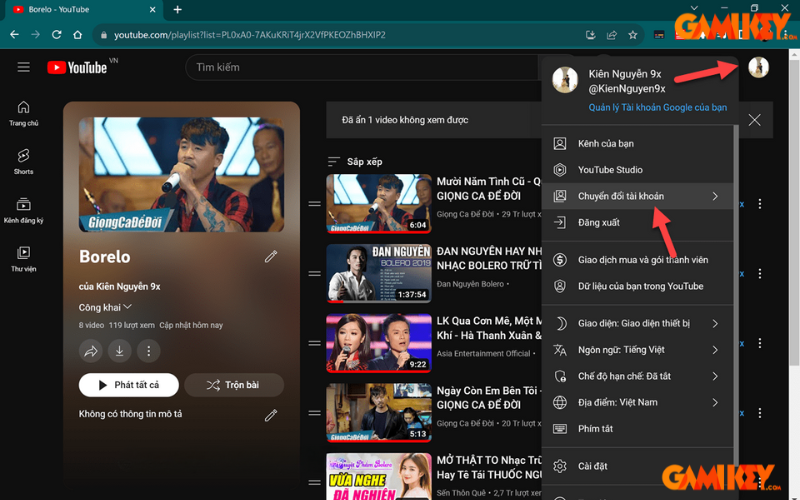Click browser back arrow
The width and height of the screenshot is (800, 500).
[14, 35]
